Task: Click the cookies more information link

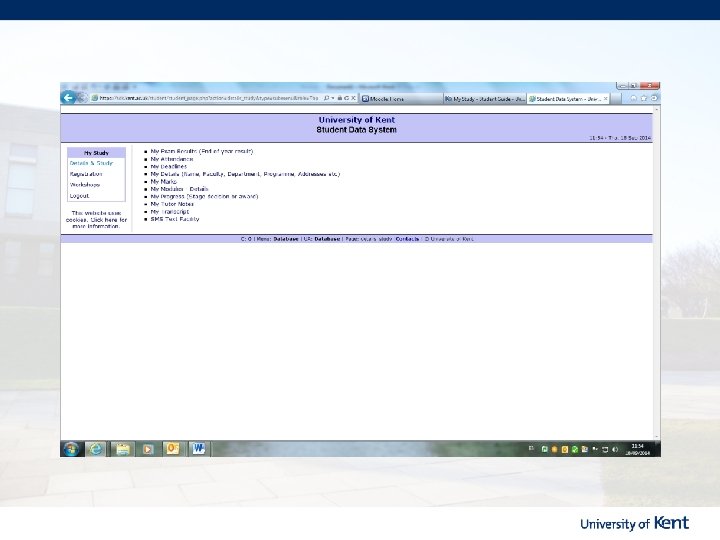Action: click(96, 220)
